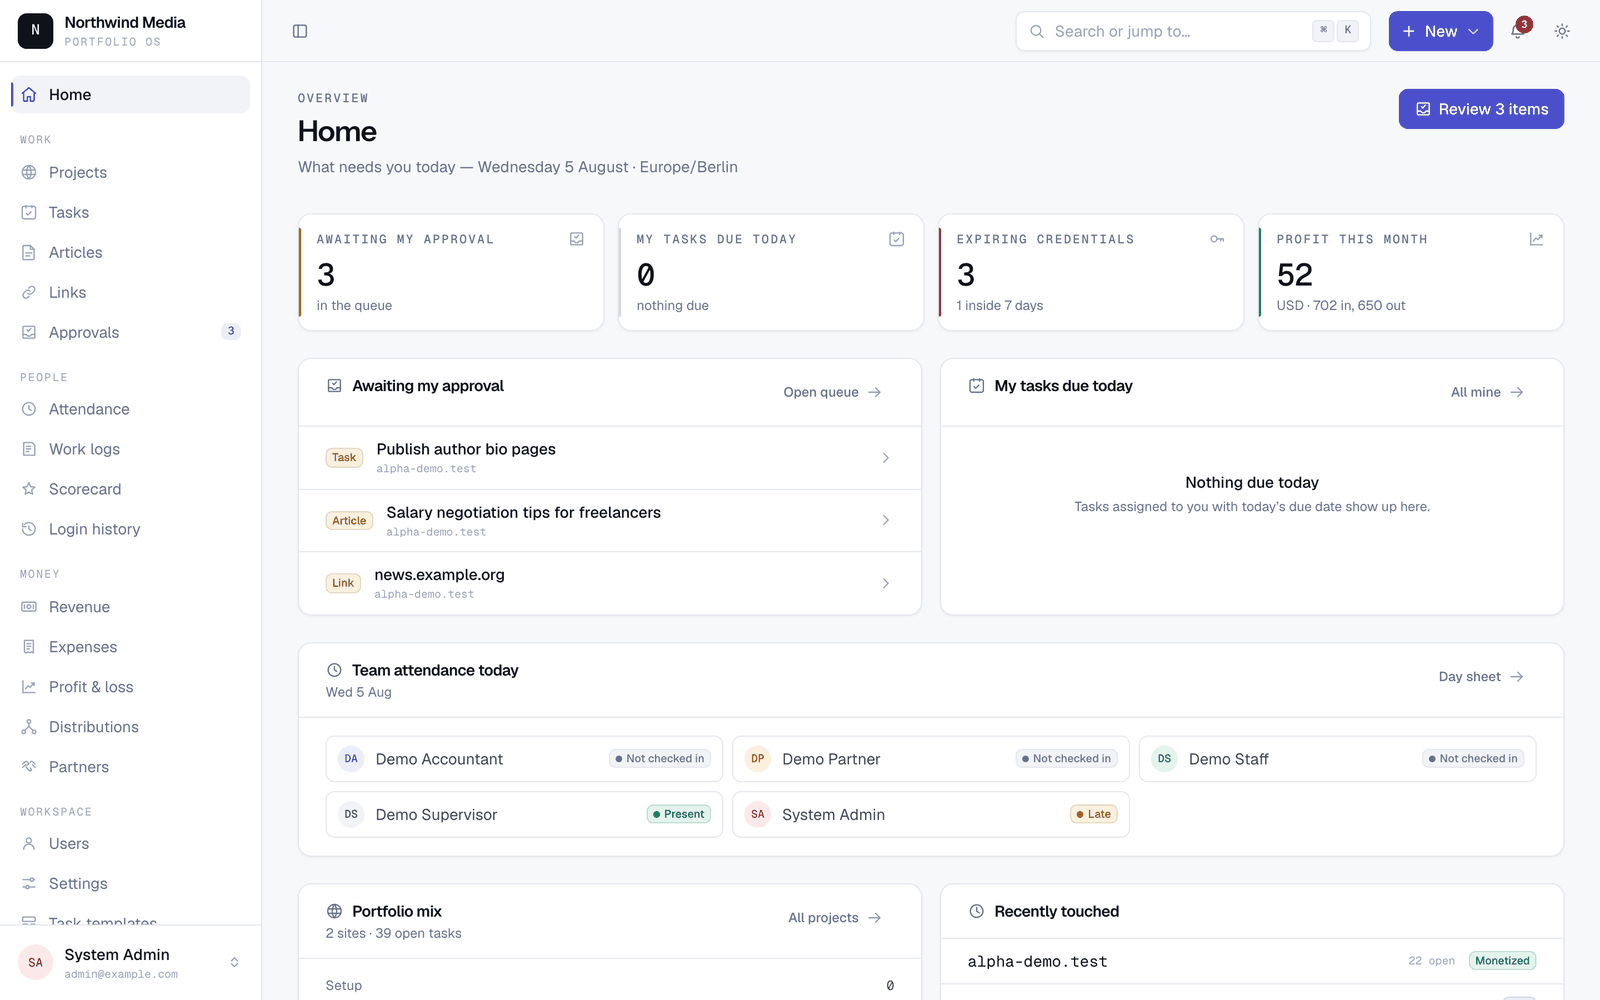Go to Home in sidebar
This screenshot has height=1000, width=1600.
(130, 95)
